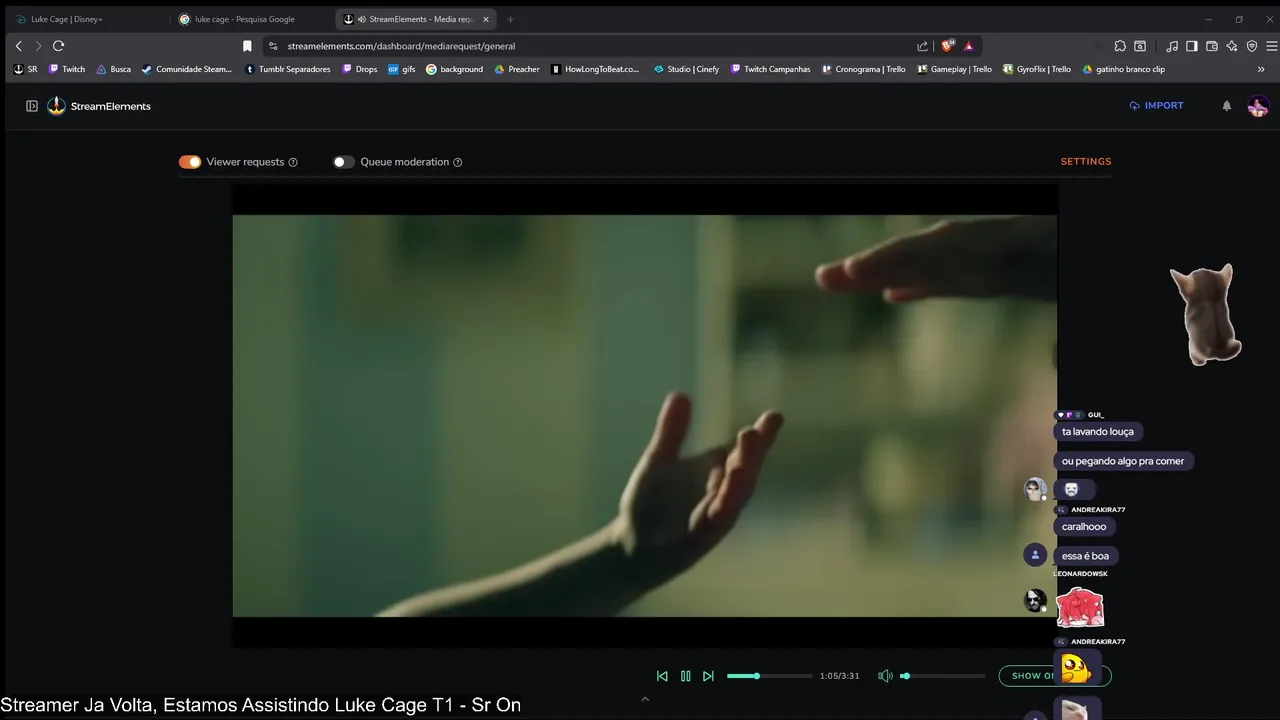Open the Twitch Campanhas bookmark
This screenshot has height=720, width=1280.
click(770, 69)
